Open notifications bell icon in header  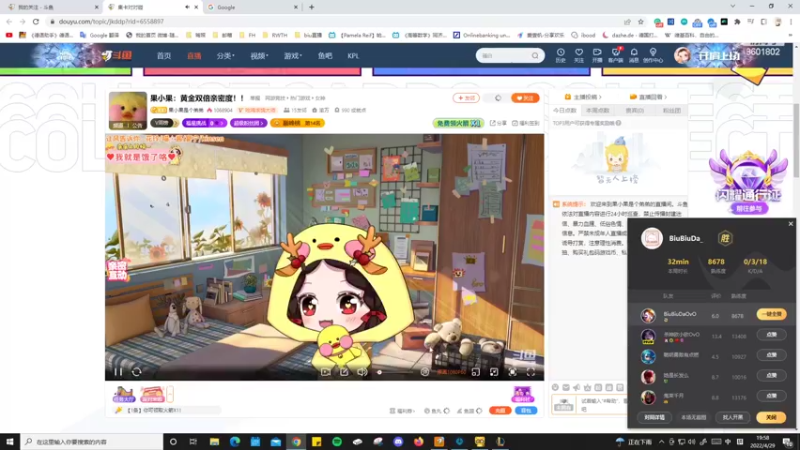point(634,55)
